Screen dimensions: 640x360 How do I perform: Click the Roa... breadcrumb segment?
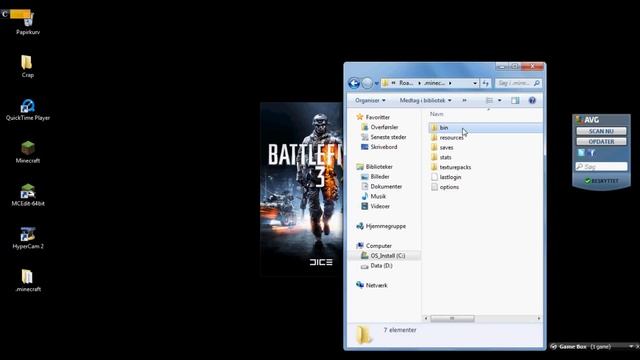[406, 83]
